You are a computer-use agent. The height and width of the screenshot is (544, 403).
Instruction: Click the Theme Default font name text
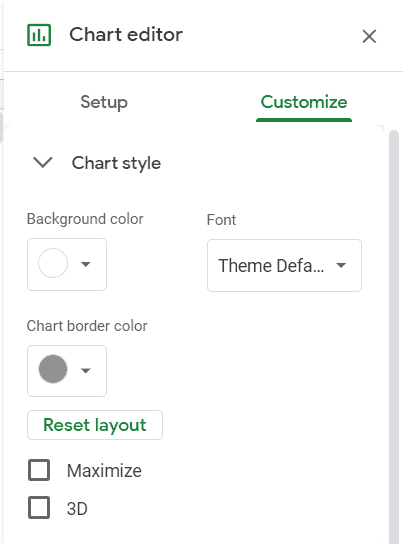click(x=271, y=266)
